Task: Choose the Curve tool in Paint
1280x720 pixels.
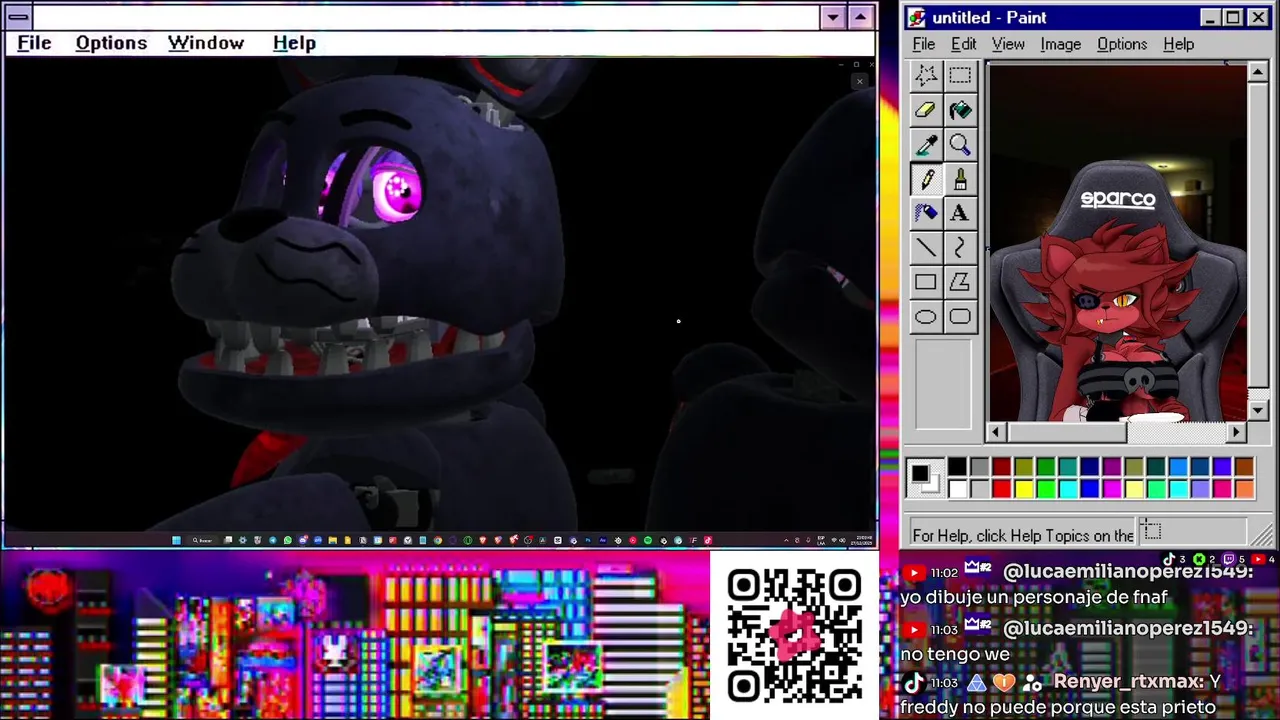Action: (x=960, y=248)
